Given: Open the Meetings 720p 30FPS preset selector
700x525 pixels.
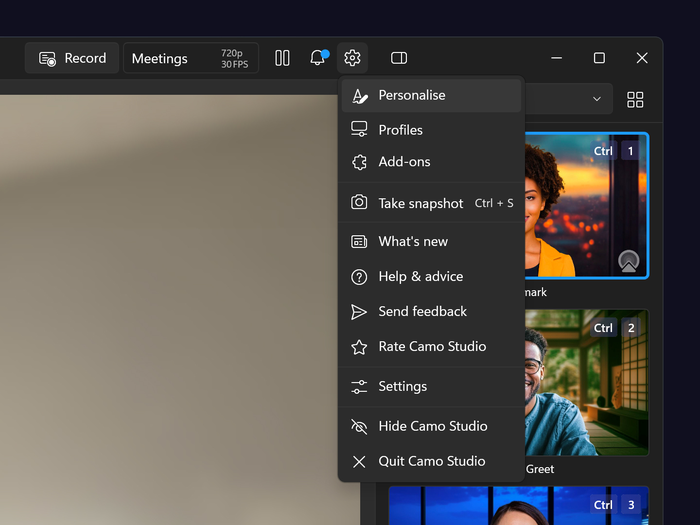Looking at the screenshot, I should (x=191, y=58).
